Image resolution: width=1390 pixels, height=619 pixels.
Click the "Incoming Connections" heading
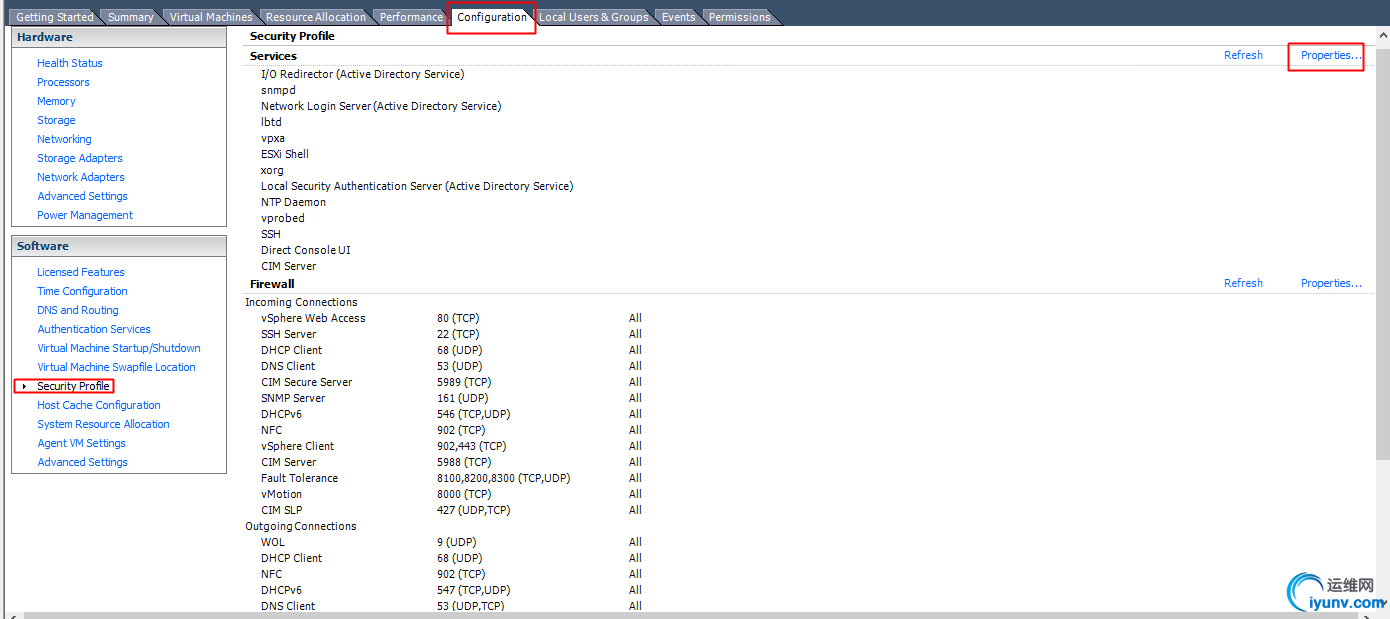301,302
